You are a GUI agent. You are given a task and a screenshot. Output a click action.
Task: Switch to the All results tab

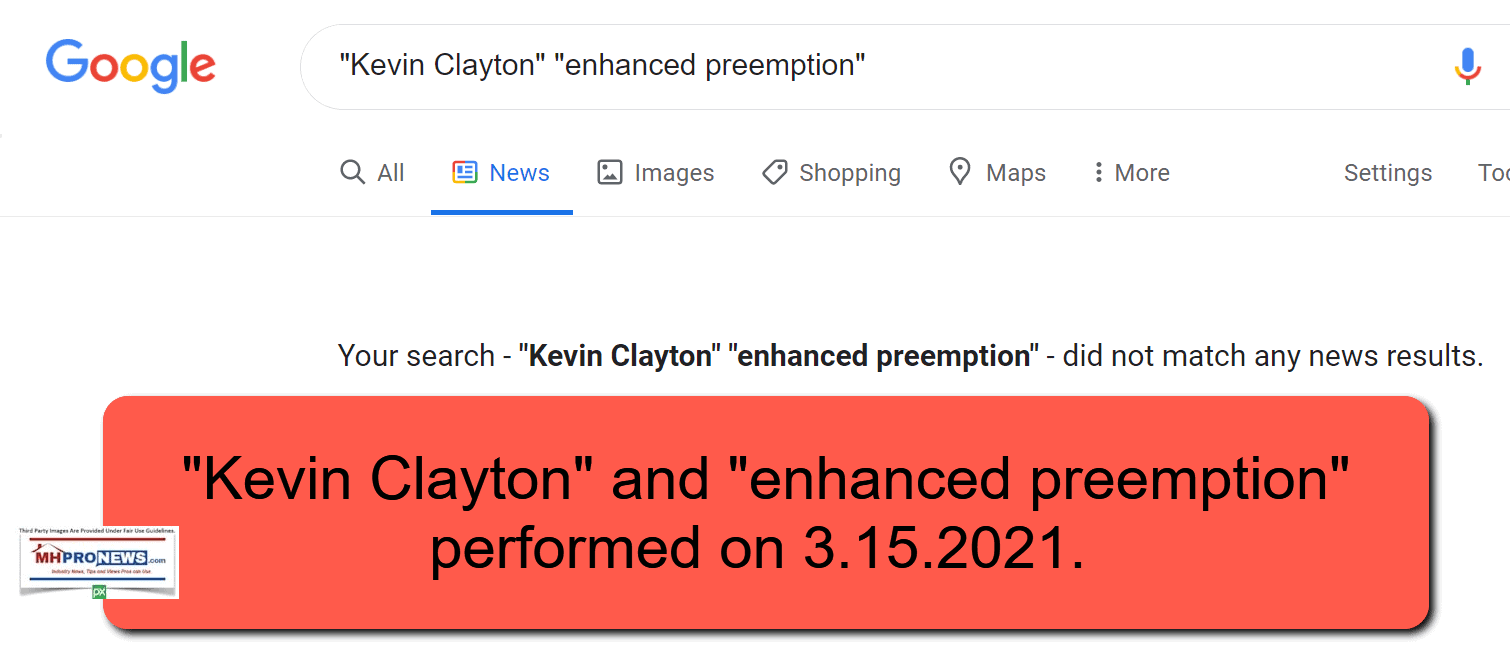(x=390, y=173)
